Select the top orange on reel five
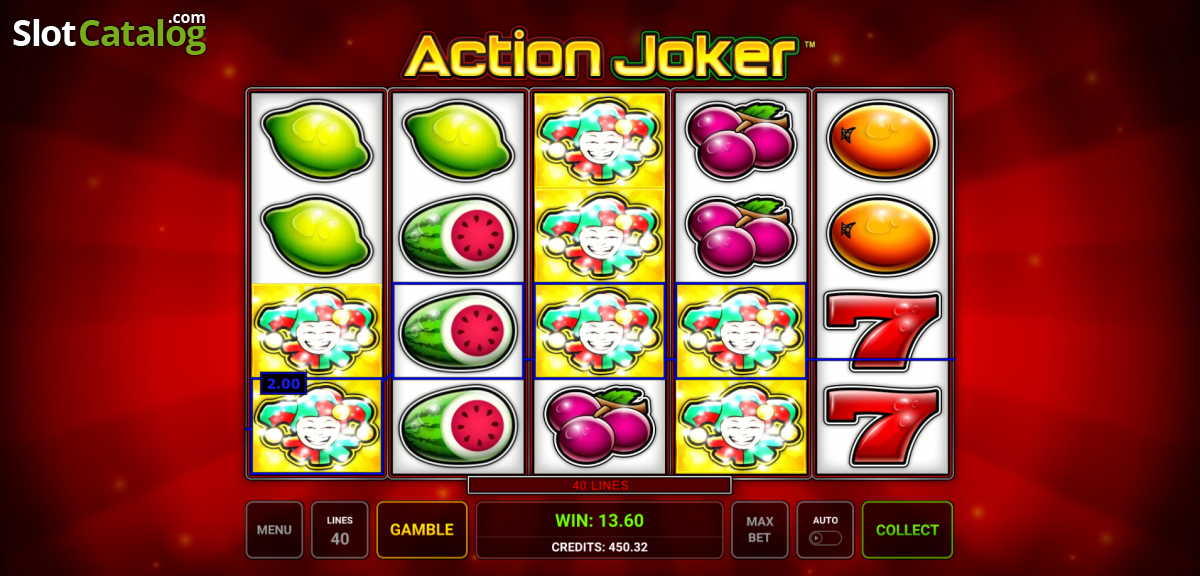 point(882,140)
